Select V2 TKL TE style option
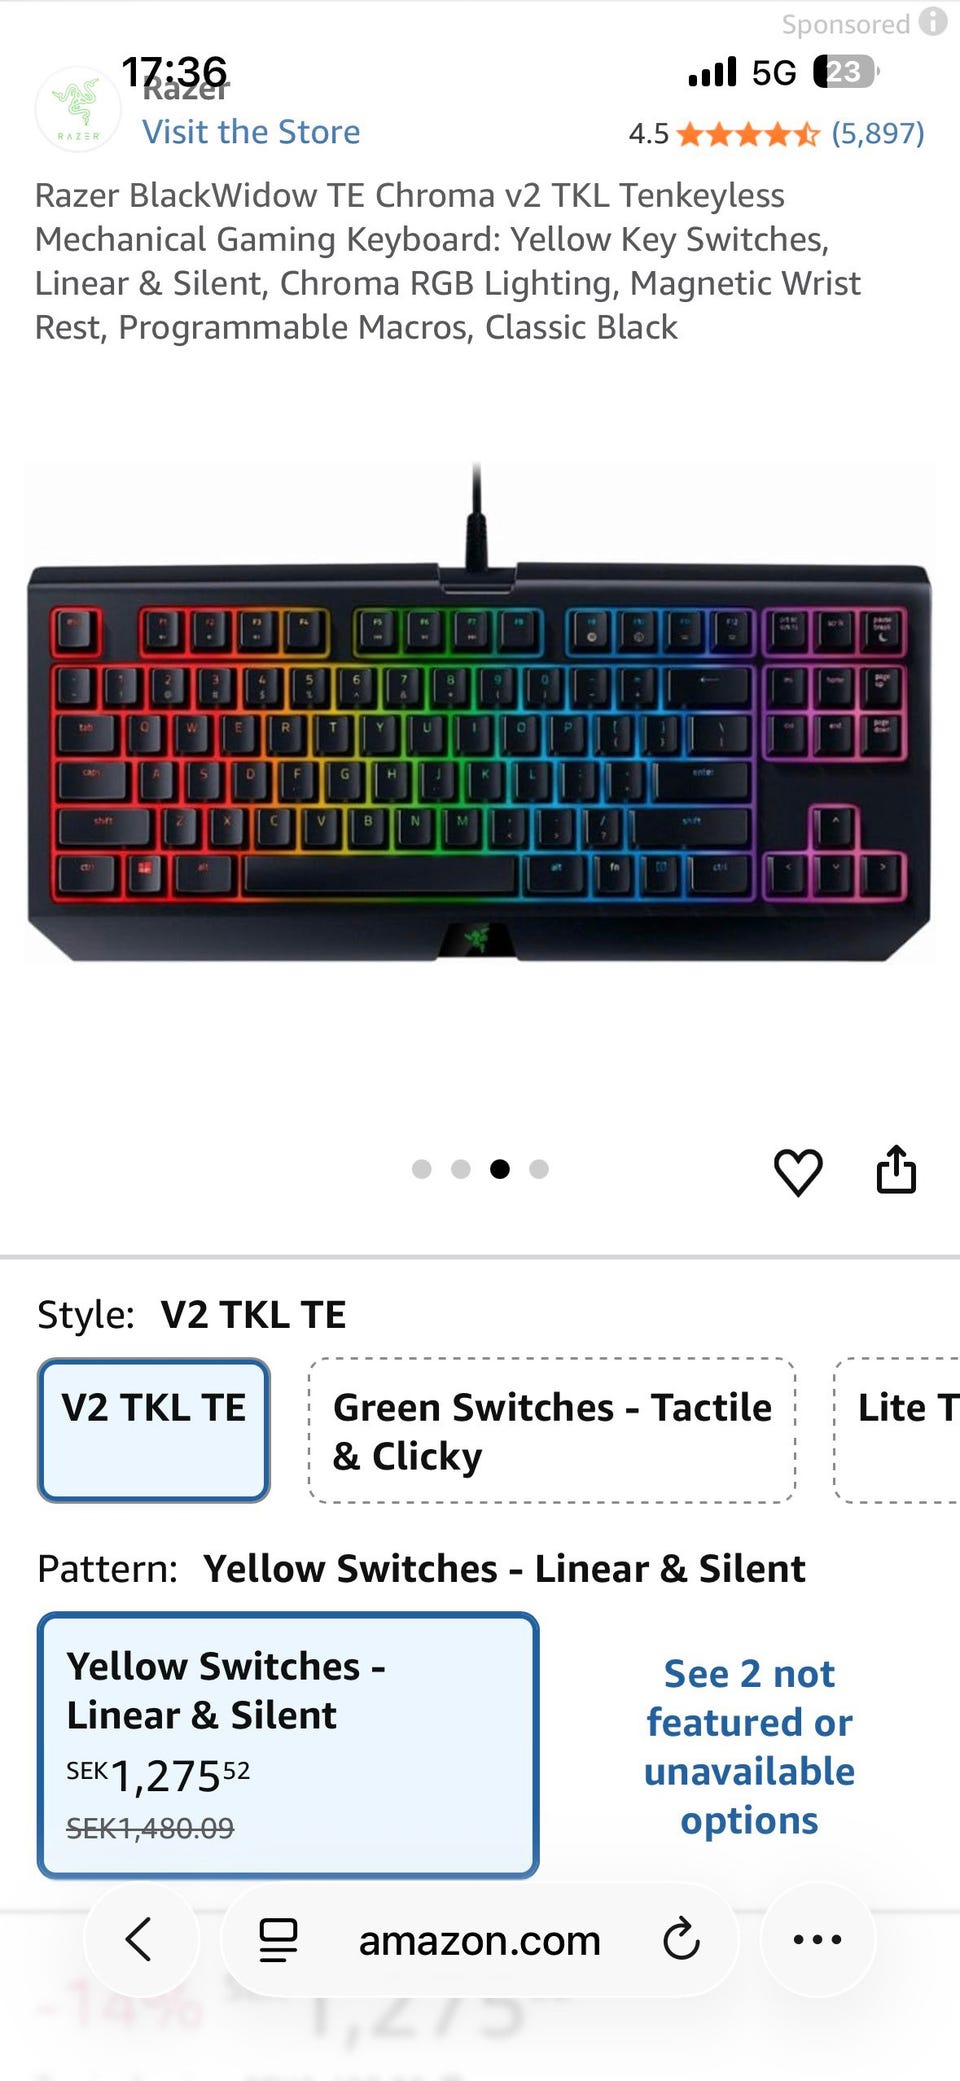The height and width of the screenshot is (2081, 960). (x=154, y=1429)
